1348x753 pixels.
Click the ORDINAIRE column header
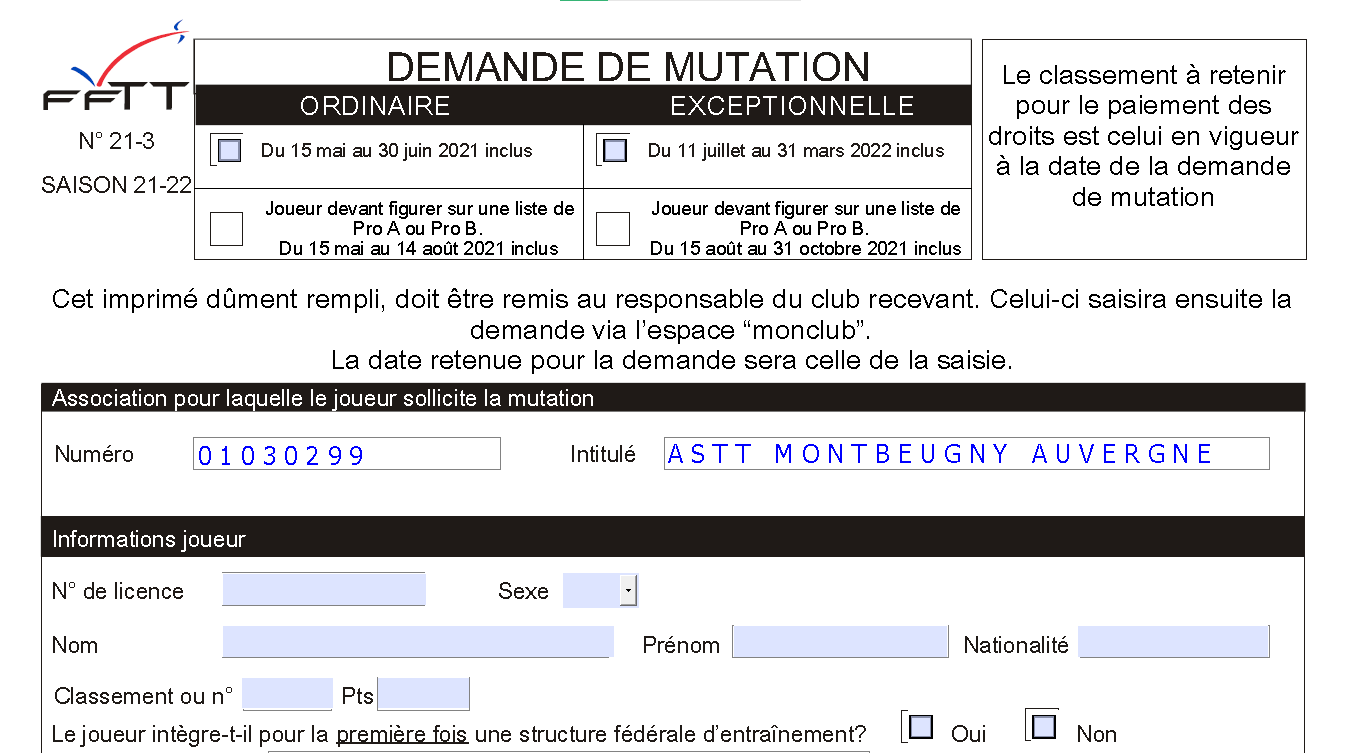[x=375, y=106]
